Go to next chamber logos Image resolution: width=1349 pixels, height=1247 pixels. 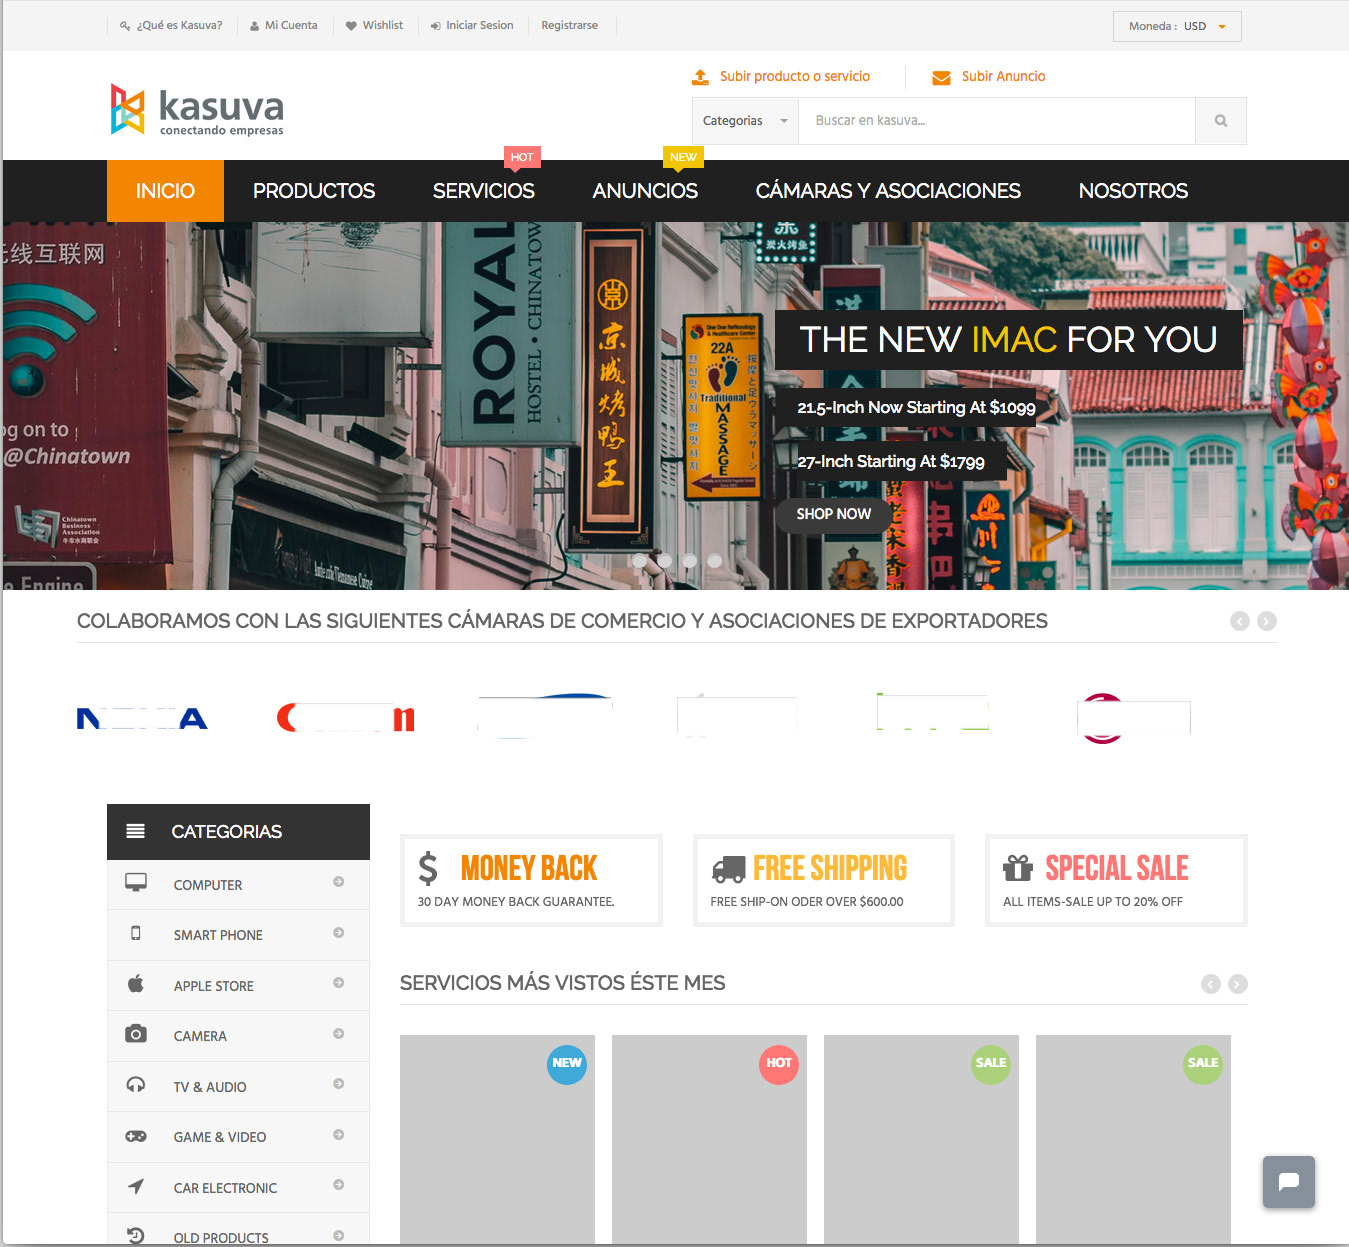pyautogui.click(x=1267, y=621)
